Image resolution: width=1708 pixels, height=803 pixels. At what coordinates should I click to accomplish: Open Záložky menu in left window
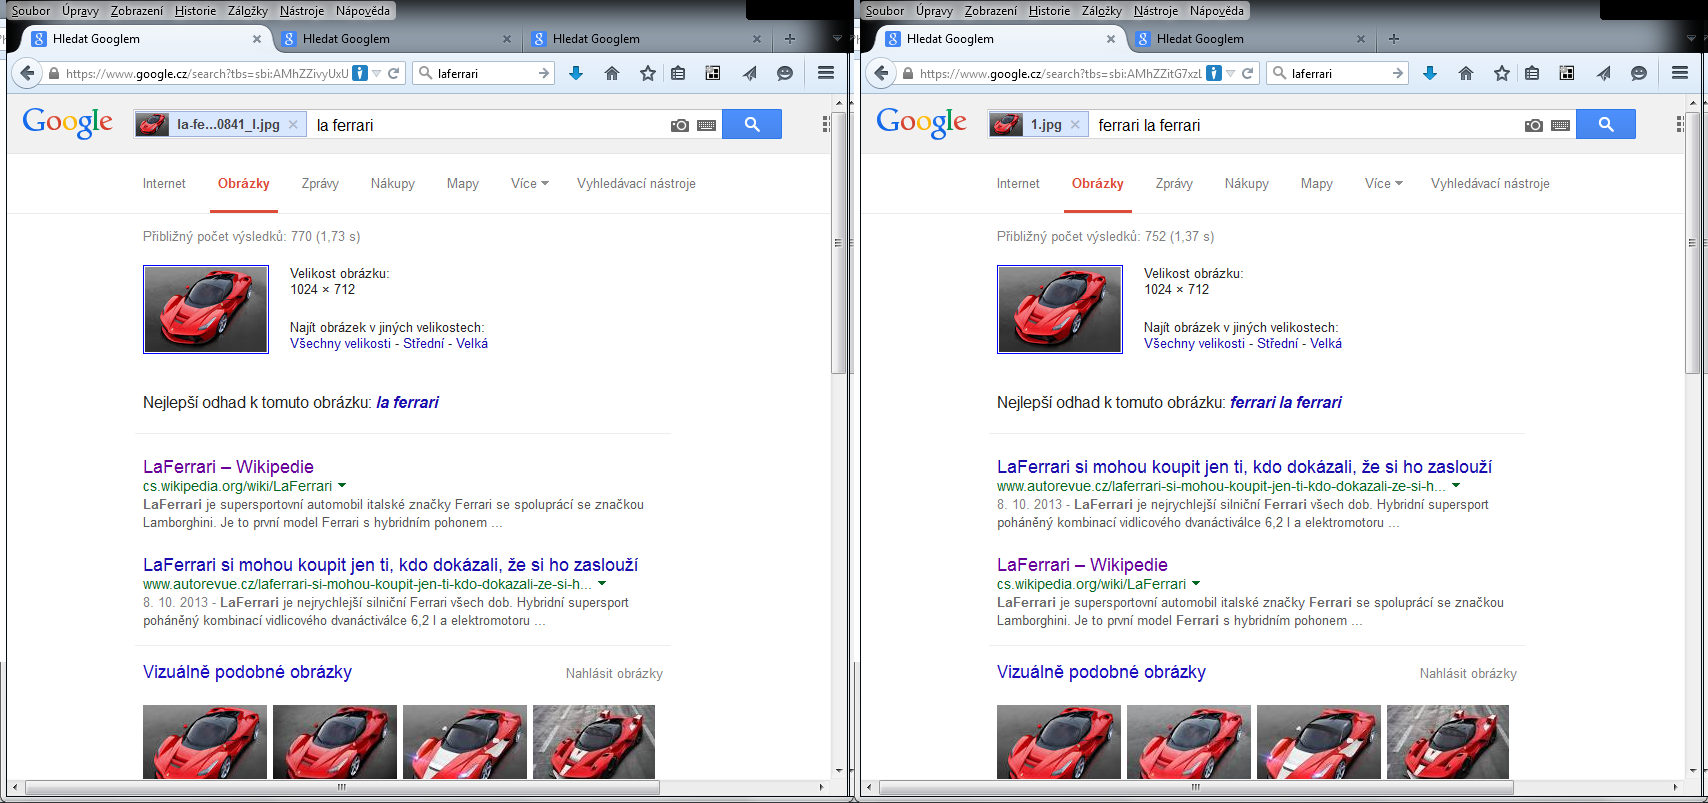point(248,11)
